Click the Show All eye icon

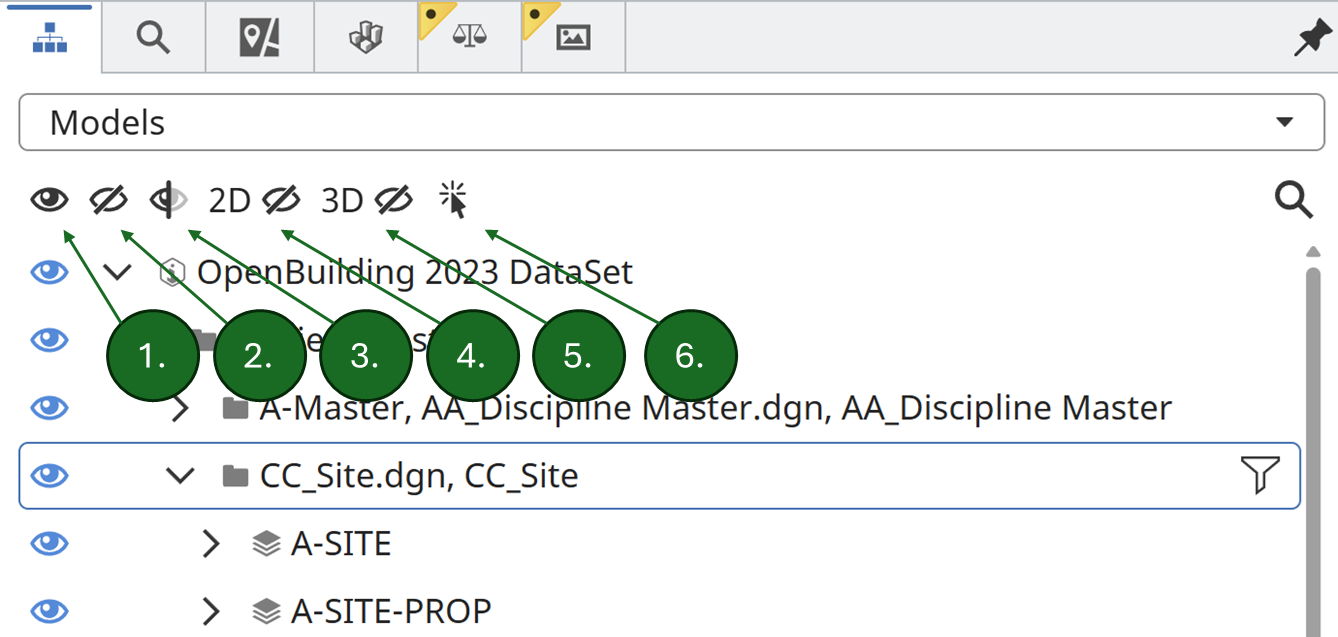tap(49, 201)
